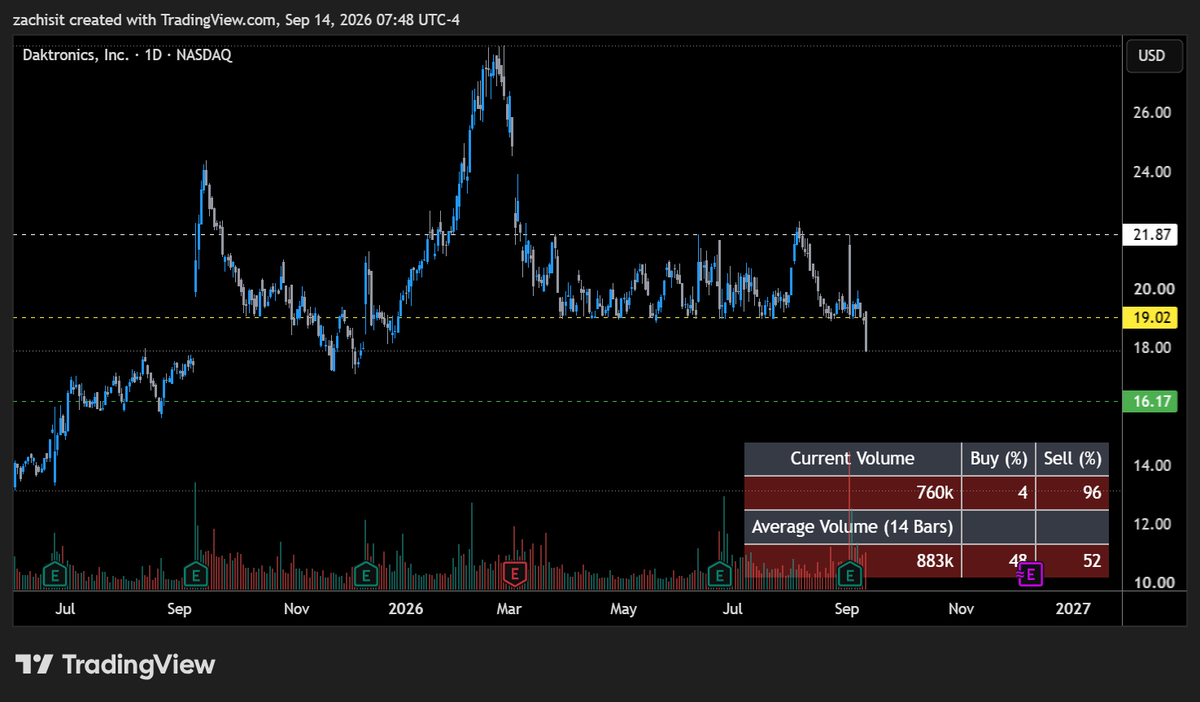Screen dimensions: 1200x702
Task: Click the 2027 time axis label
Action: pos(1074,608)
